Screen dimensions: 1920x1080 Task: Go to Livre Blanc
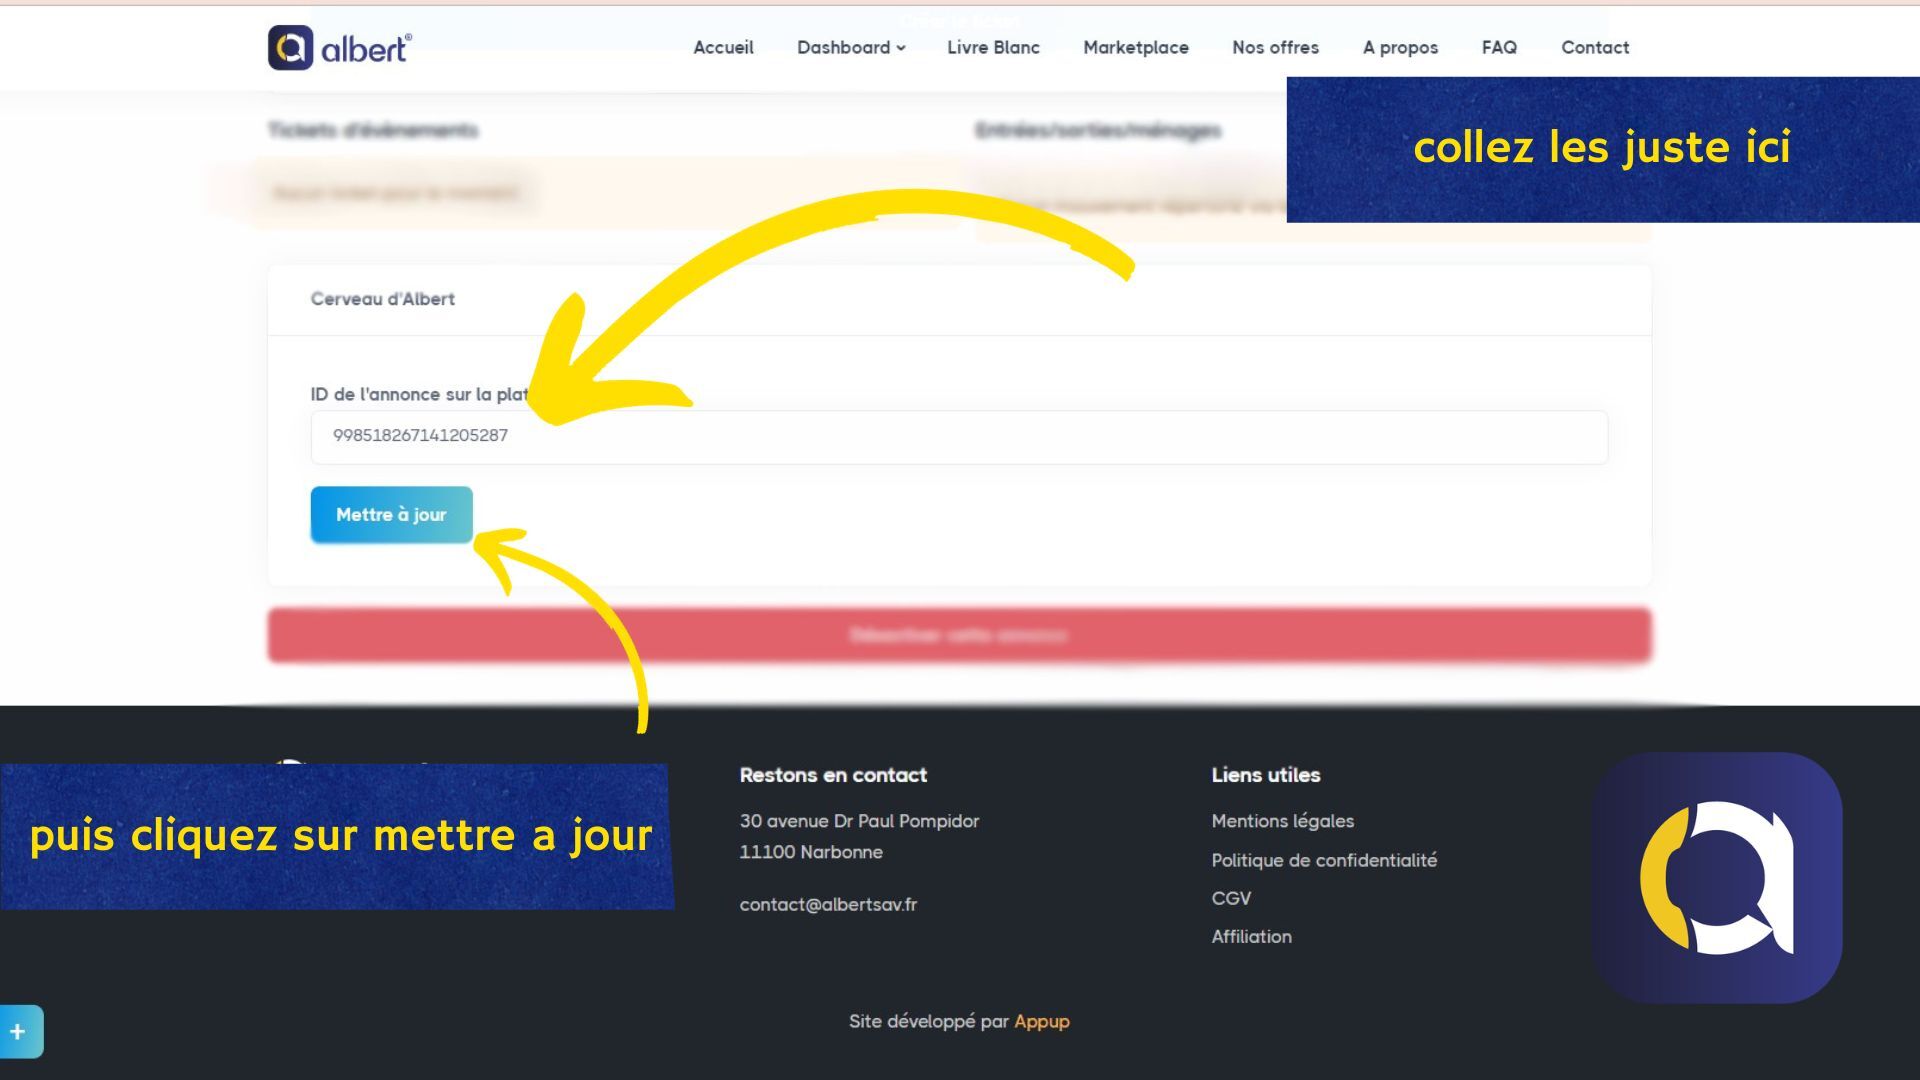(x=993, y=47)
